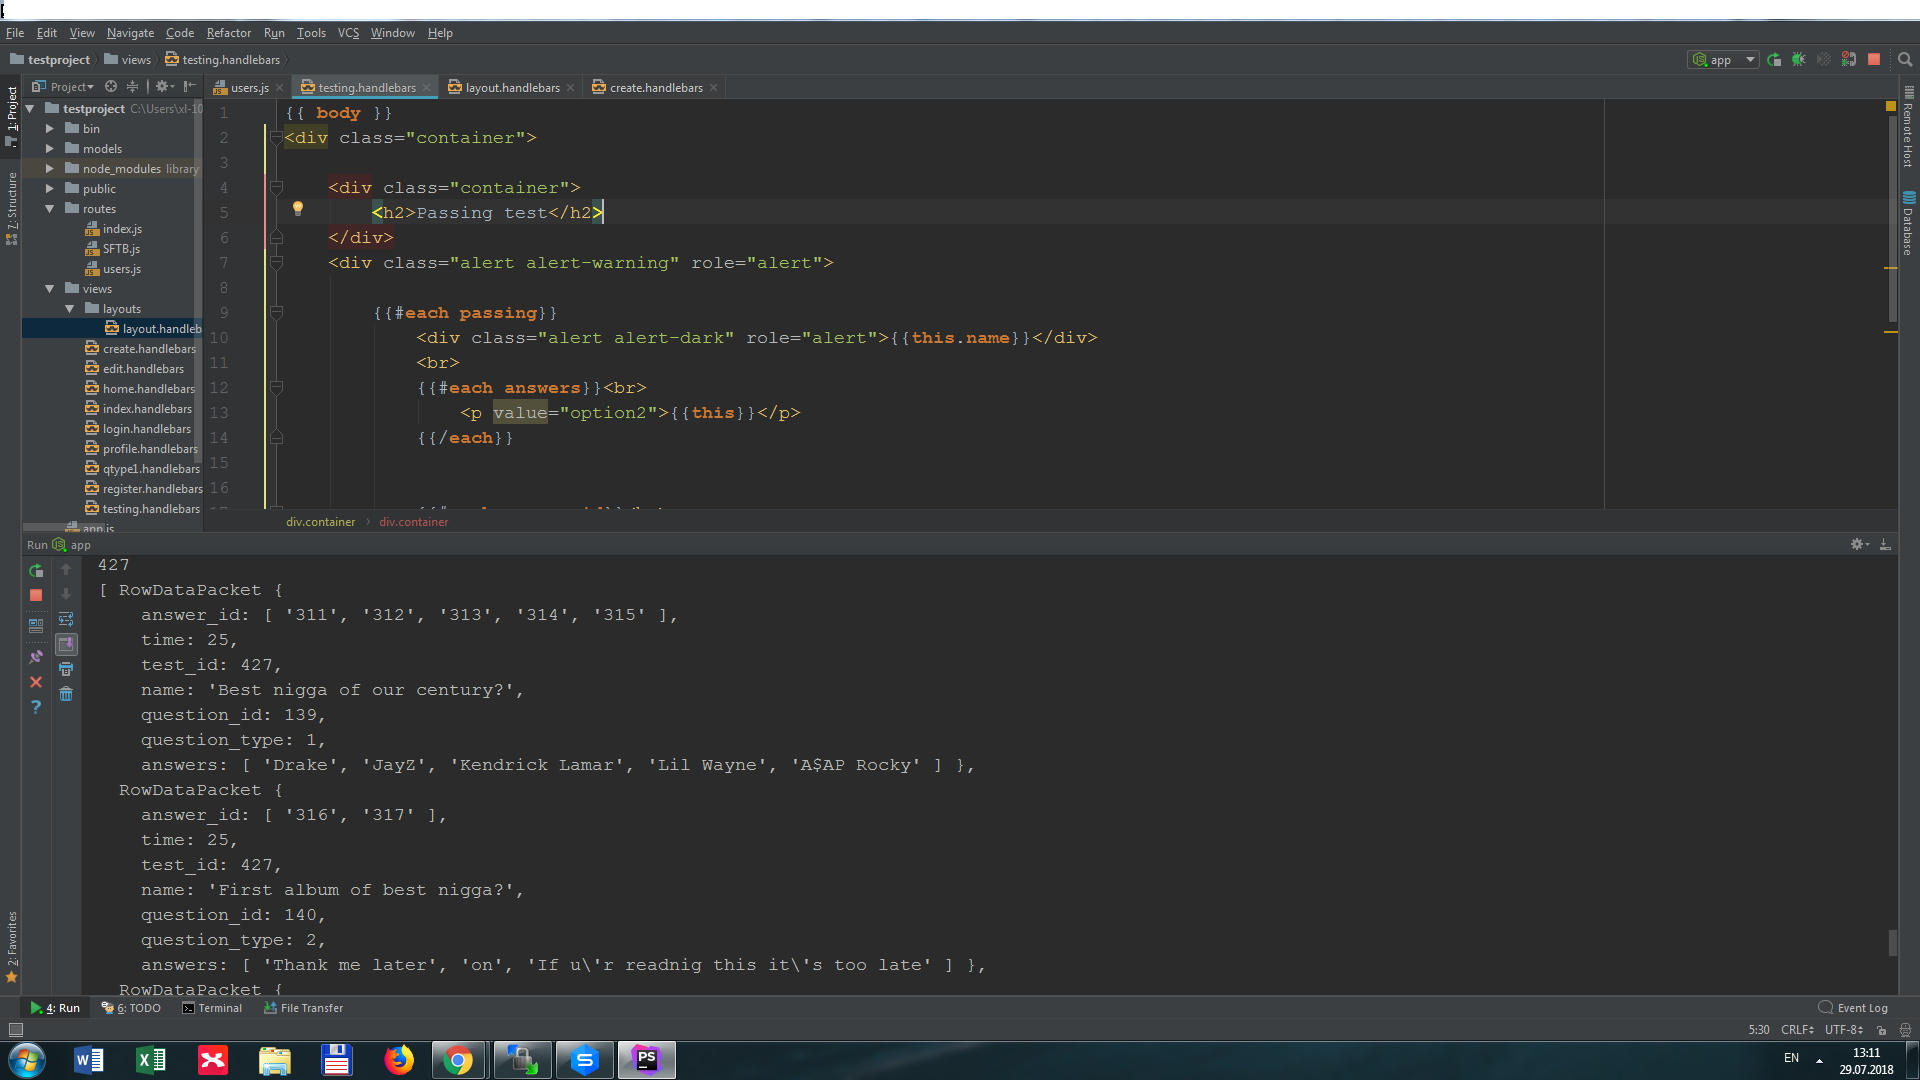The width and height of the screenshot is (1920, 1080).
Task: Click views in the breadcrumb navigation bar
Action: coord(128,60)
